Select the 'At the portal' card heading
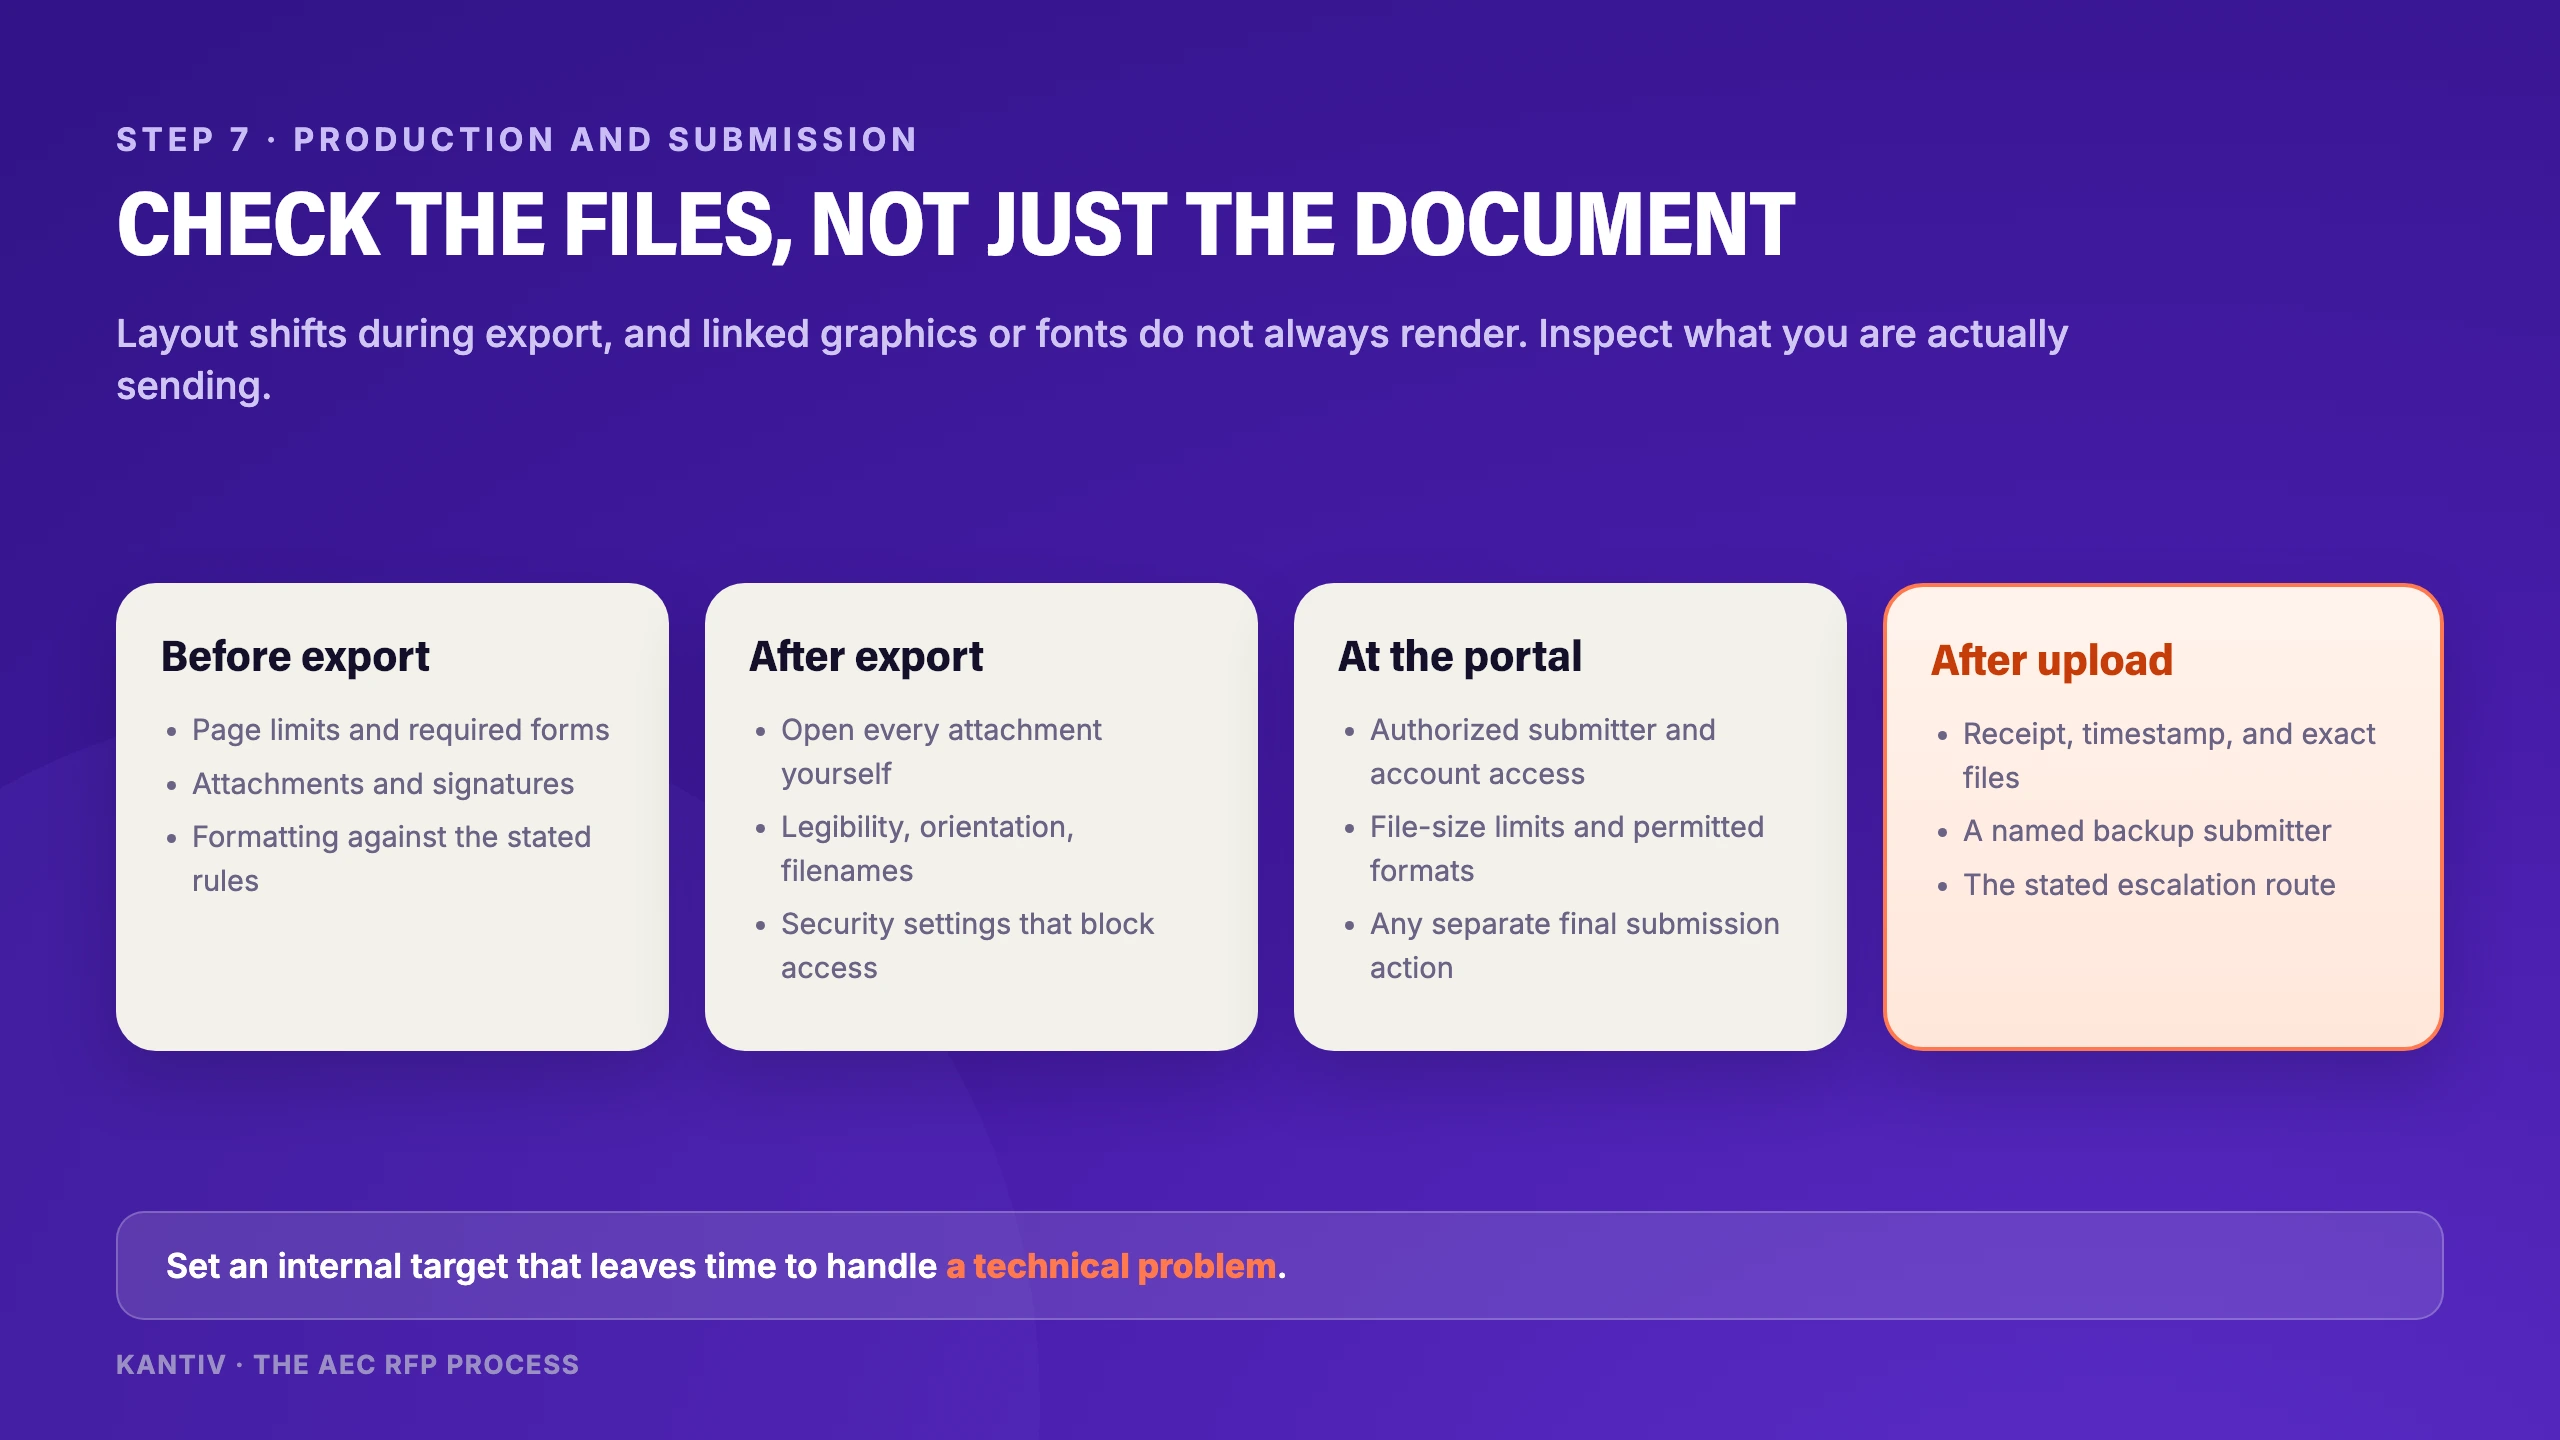Image resolution: width=2560 pixels, height=1440 pixels. (x=1460, y=656)
